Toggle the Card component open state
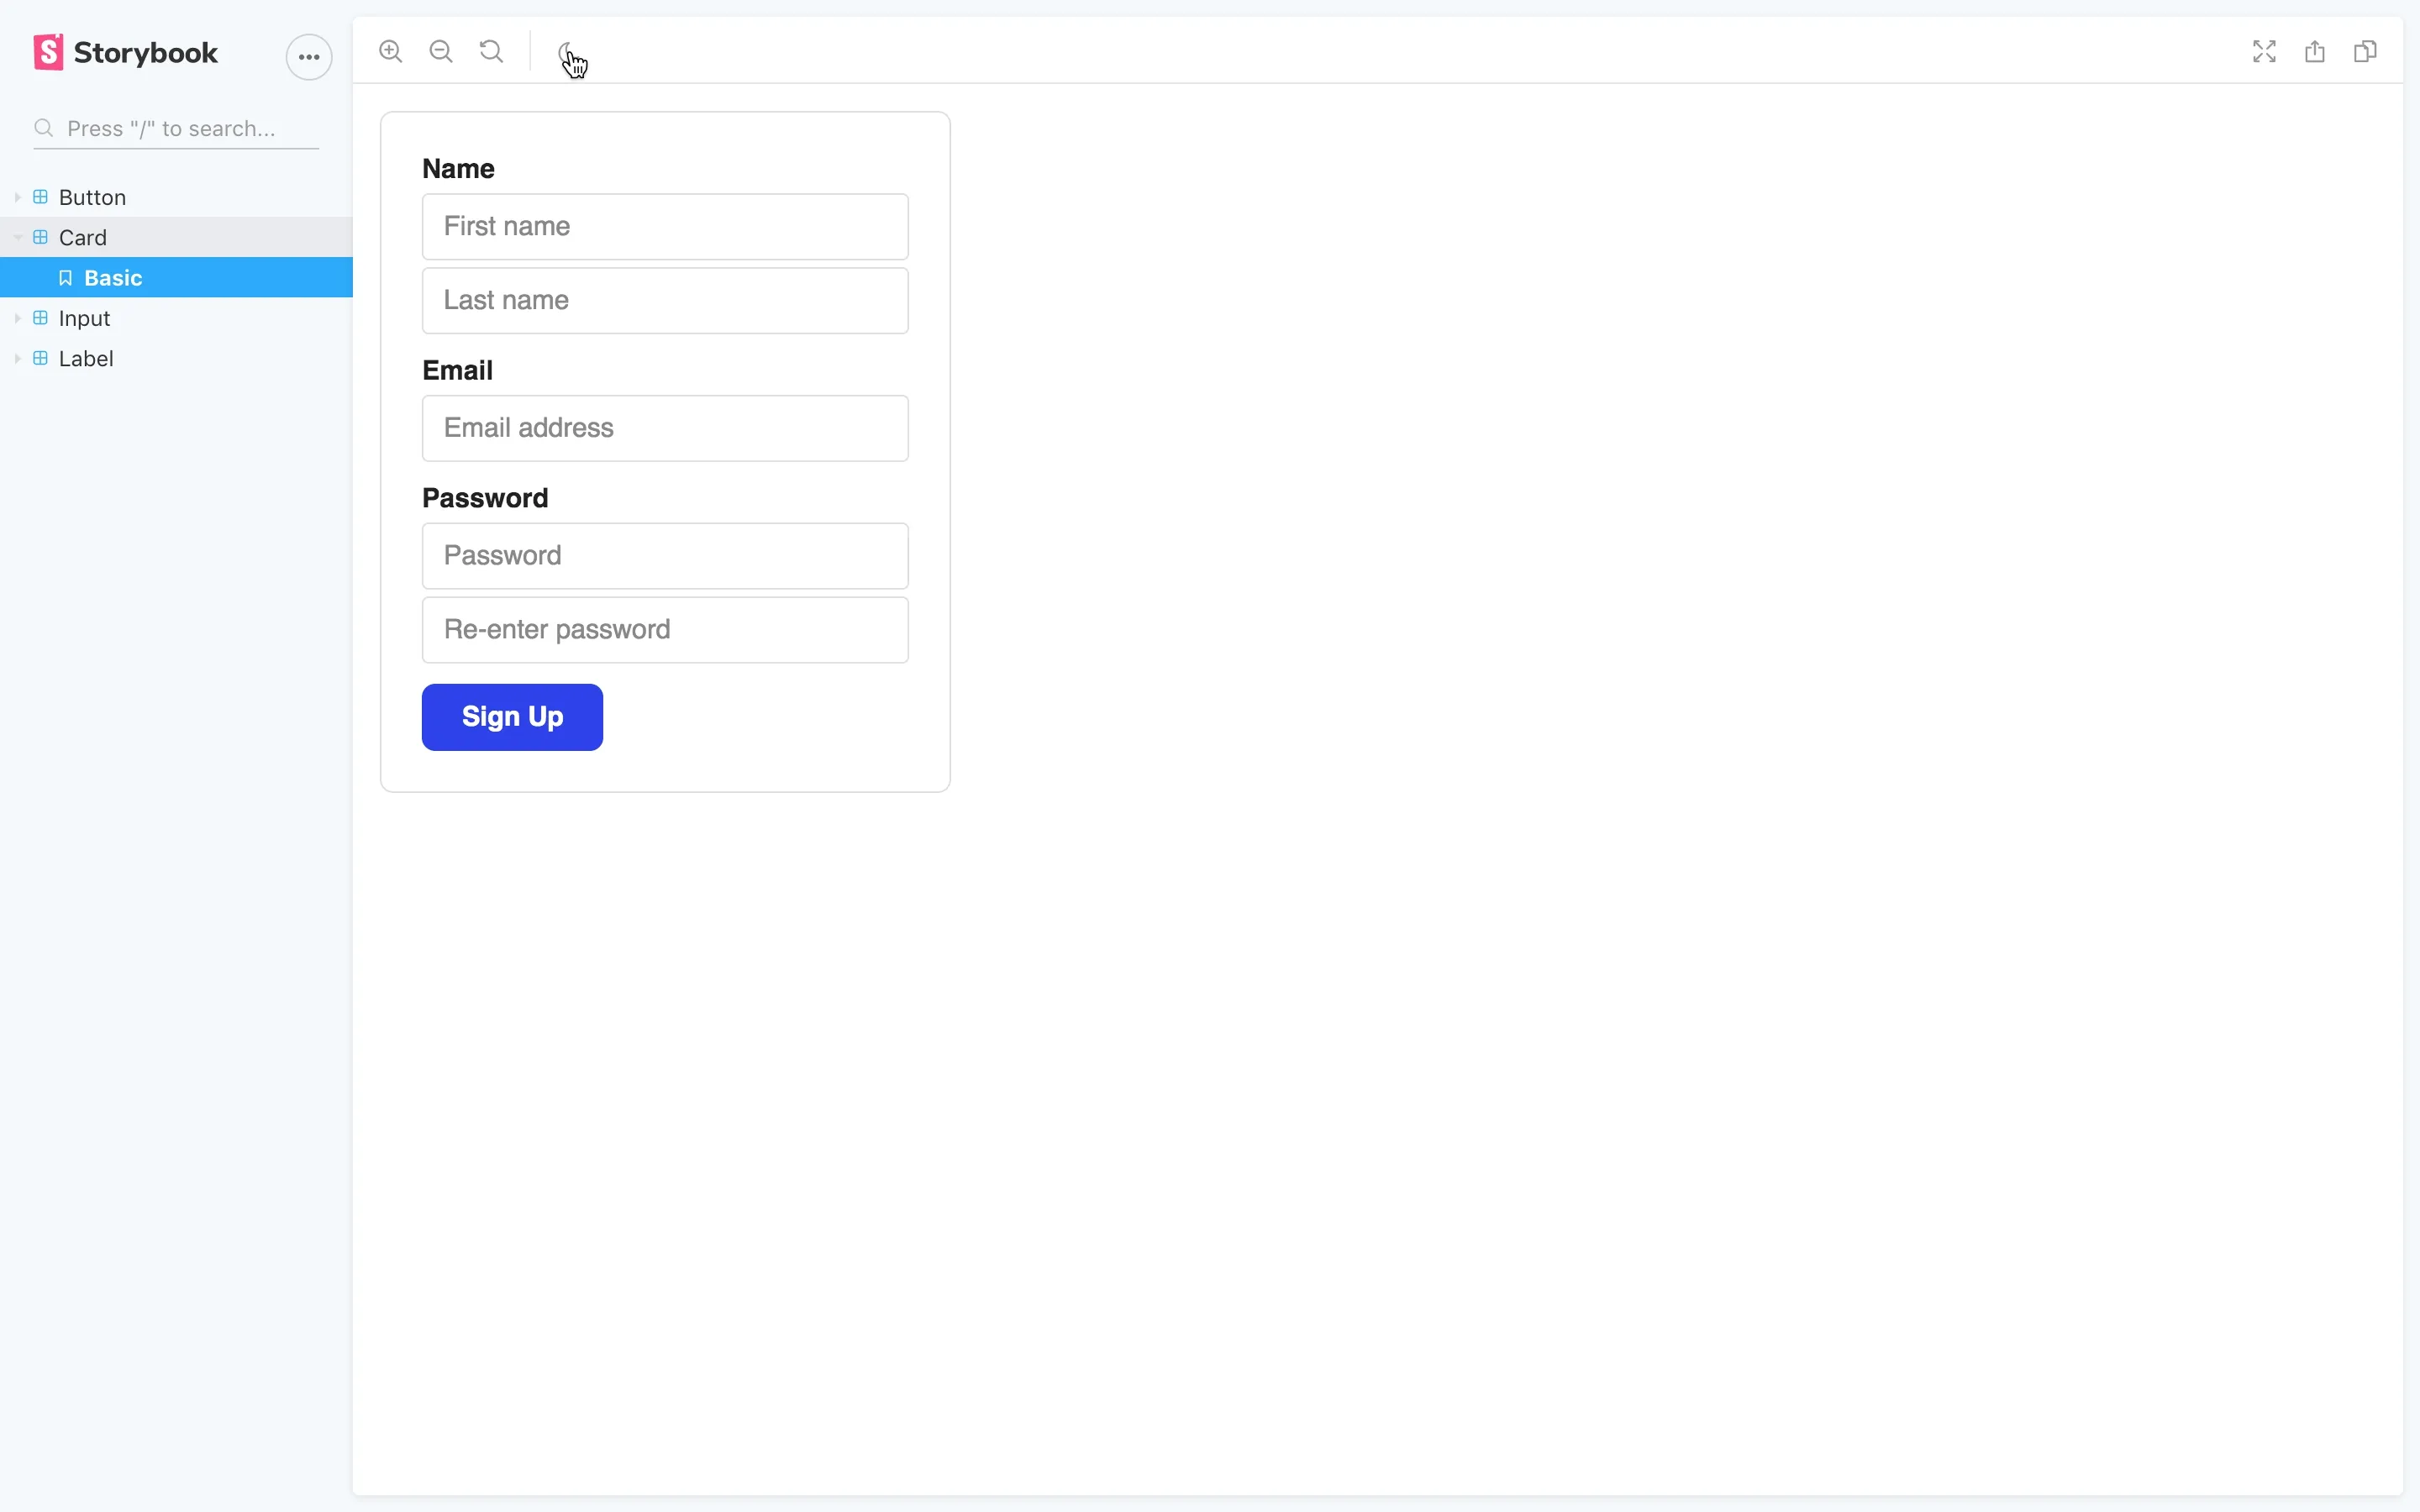The image size is (2420, 1512). [x=18, y=237]
